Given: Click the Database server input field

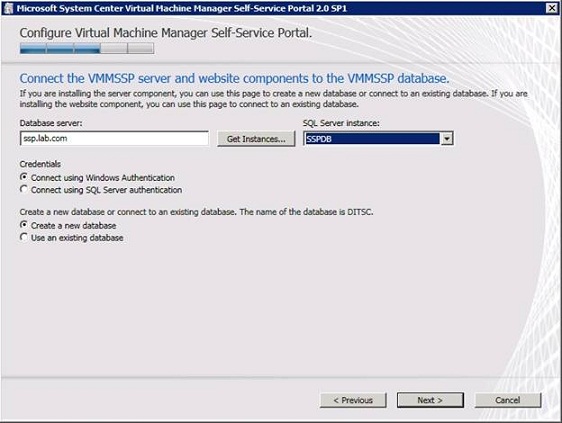Looking at the screenshot, I should [114, 138].
